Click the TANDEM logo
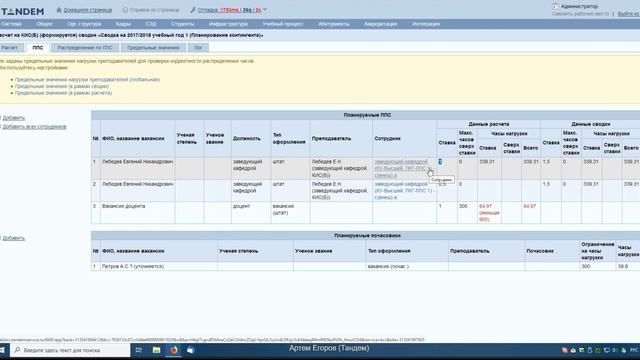The height and width of the screenshot is (360, 640). tap(22, 11)
